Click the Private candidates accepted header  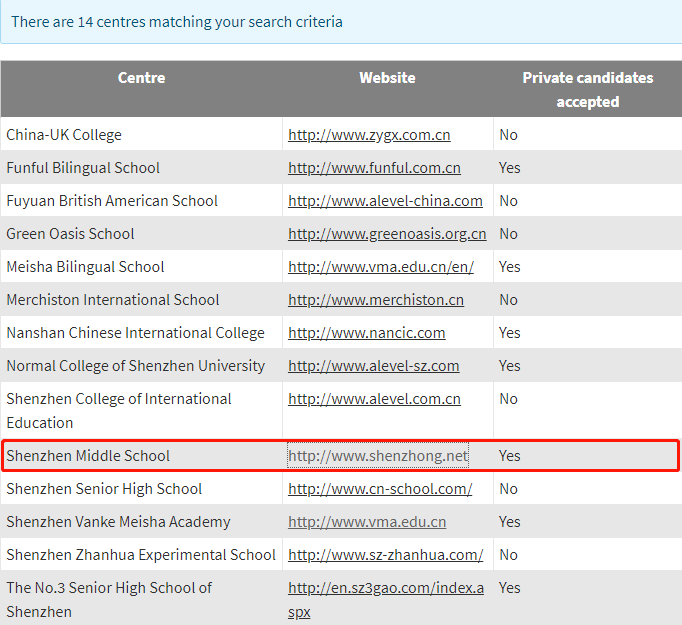point(588,90)
